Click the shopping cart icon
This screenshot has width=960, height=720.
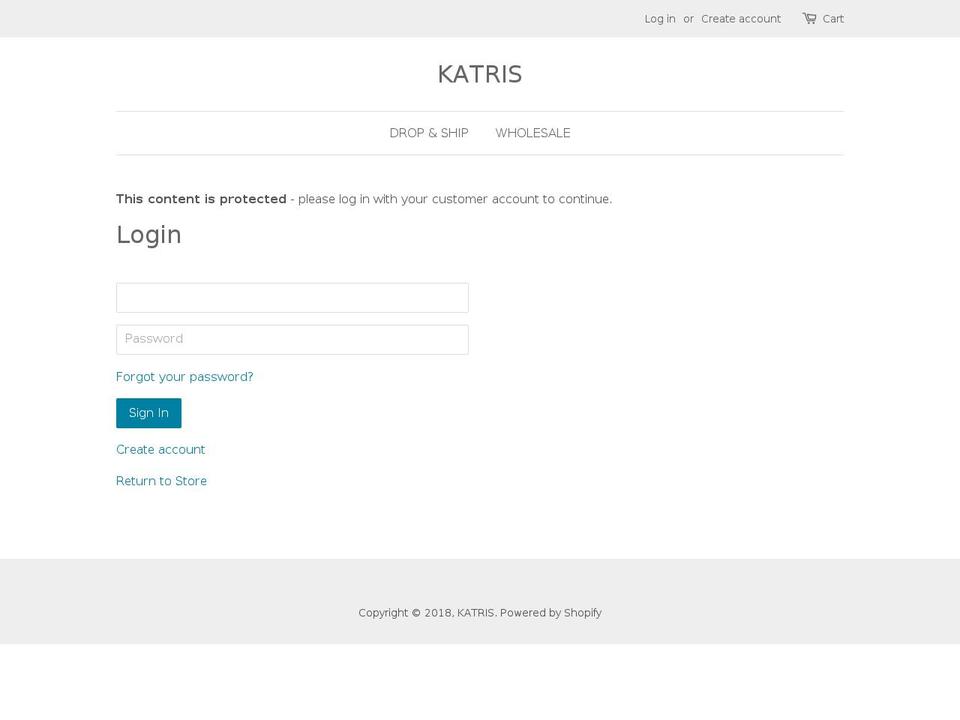809,18
